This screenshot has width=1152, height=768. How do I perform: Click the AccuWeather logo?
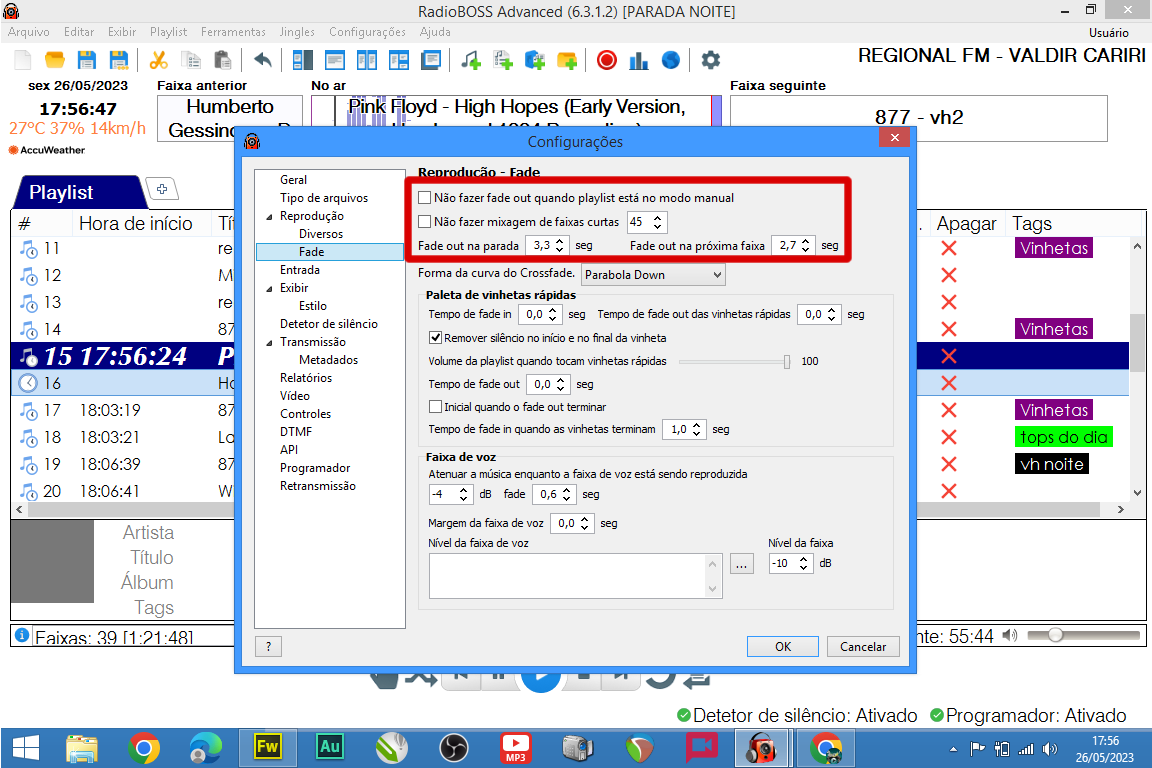(x=47, y=150)
